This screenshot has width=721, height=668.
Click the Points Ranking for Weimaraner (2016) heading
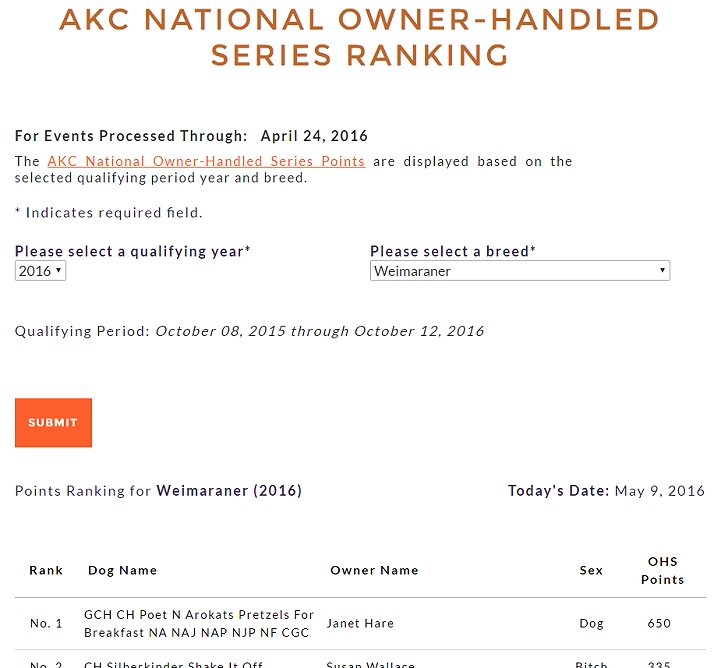coord(159,491)
